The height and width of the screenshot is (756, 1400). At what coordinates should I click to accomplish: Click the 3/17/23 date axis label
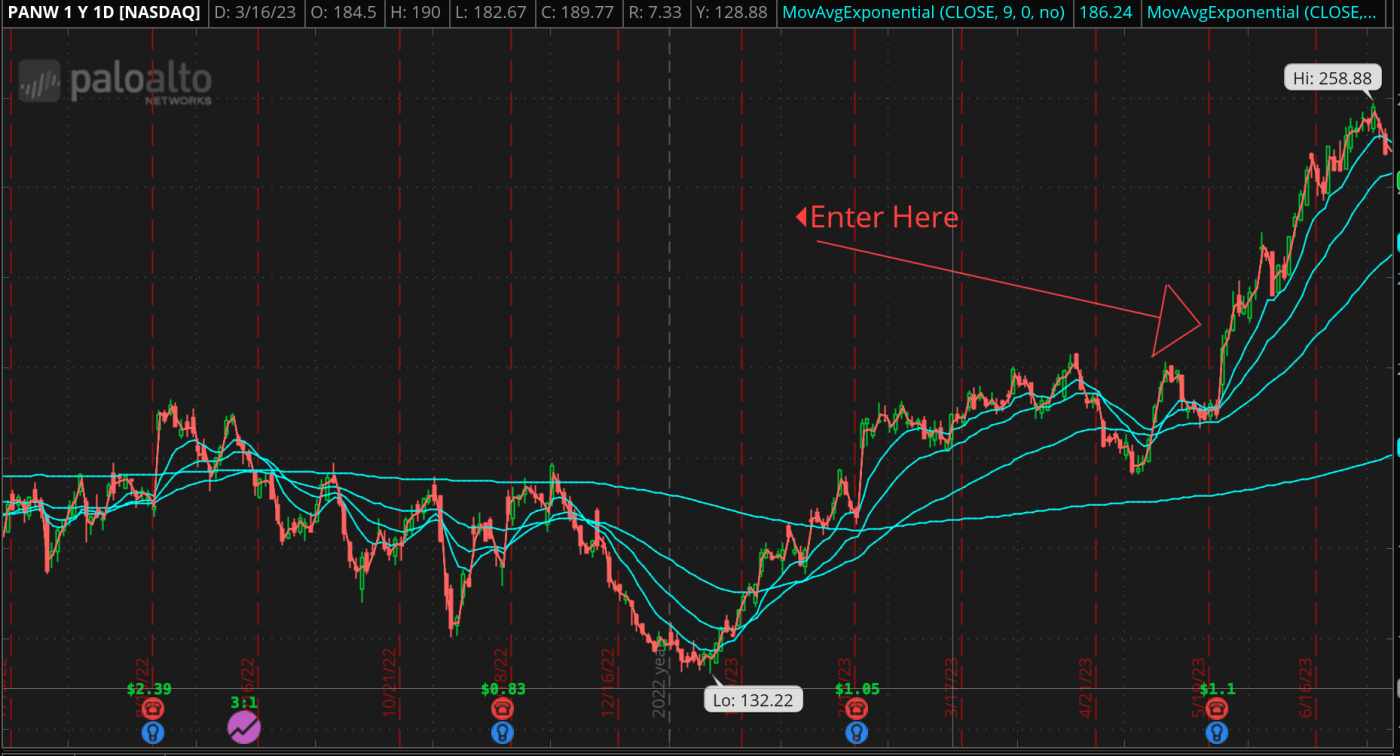click(951, 686)
